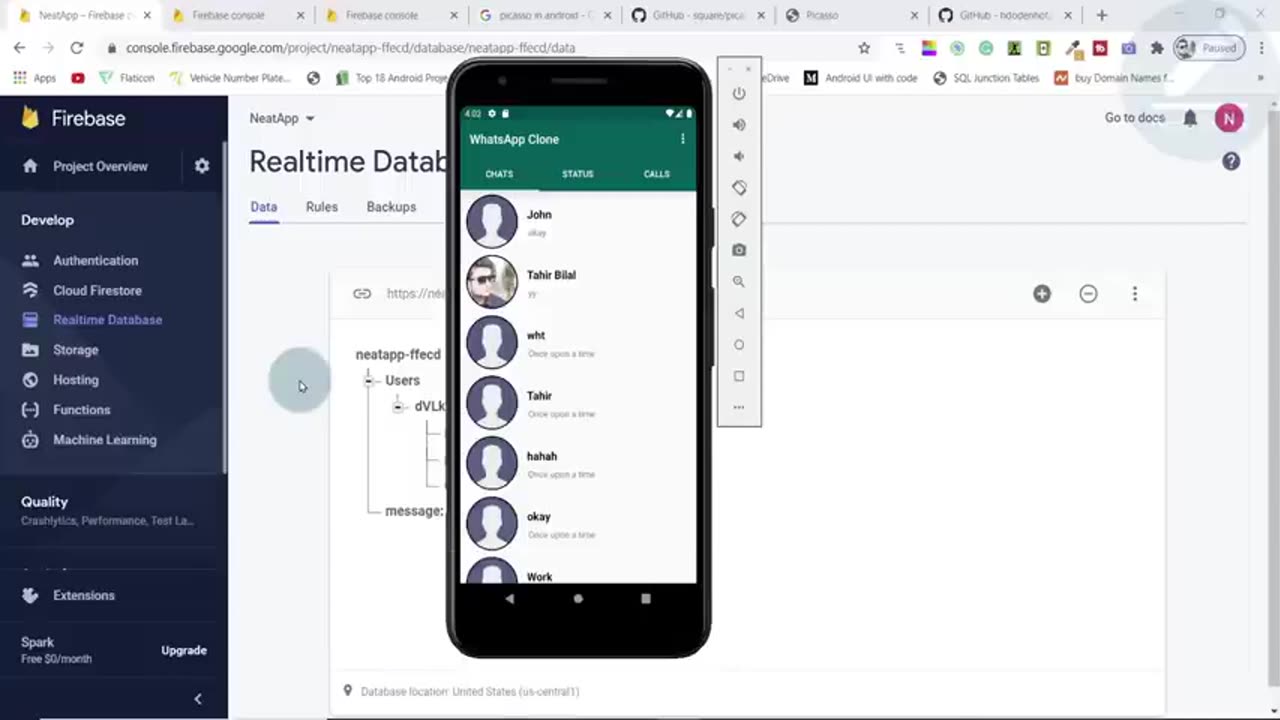Open the Apps bookmarks shortcut
The height and width of the screenshot is (720, 1280).
pyautogui.click(x=35, y=78)
